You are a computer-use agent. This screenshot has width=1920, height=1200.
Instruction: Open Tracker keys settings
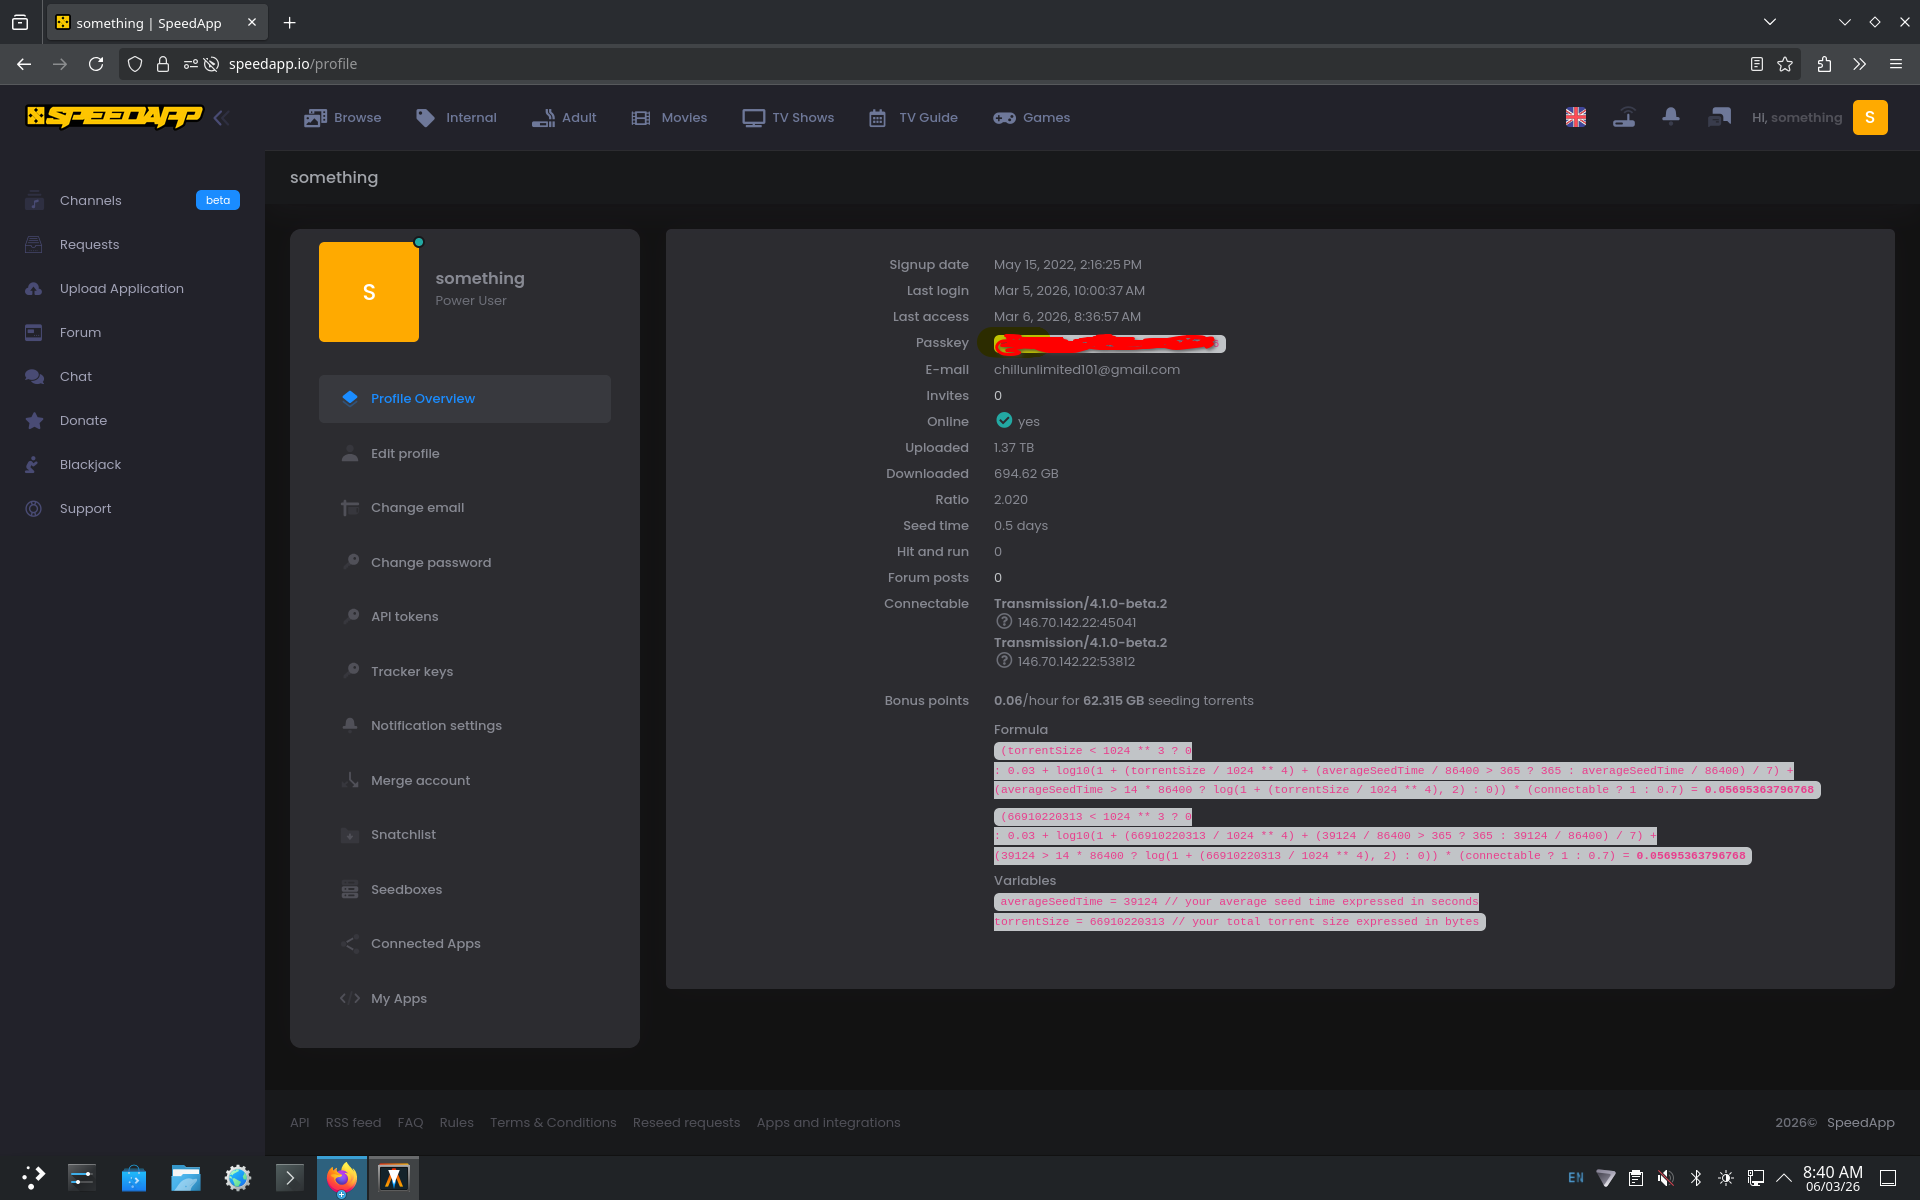(x=411, y=672)
